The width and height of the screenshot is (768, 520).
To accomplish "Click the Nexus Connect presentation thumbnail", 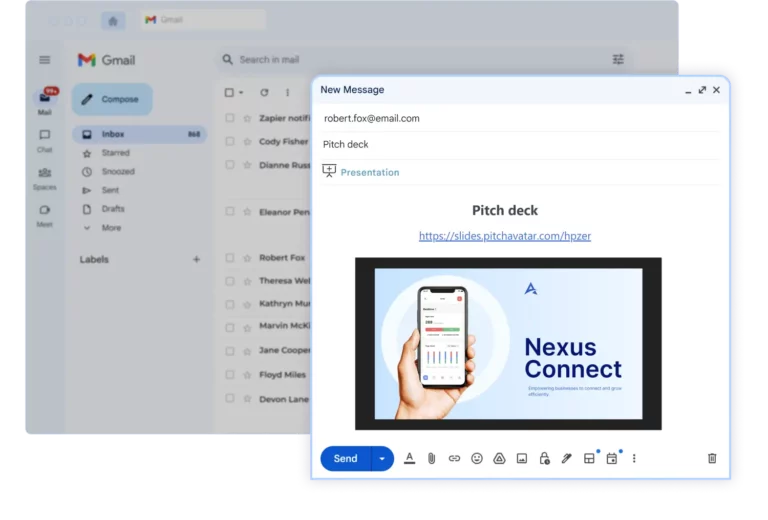I will coord(508,344).
